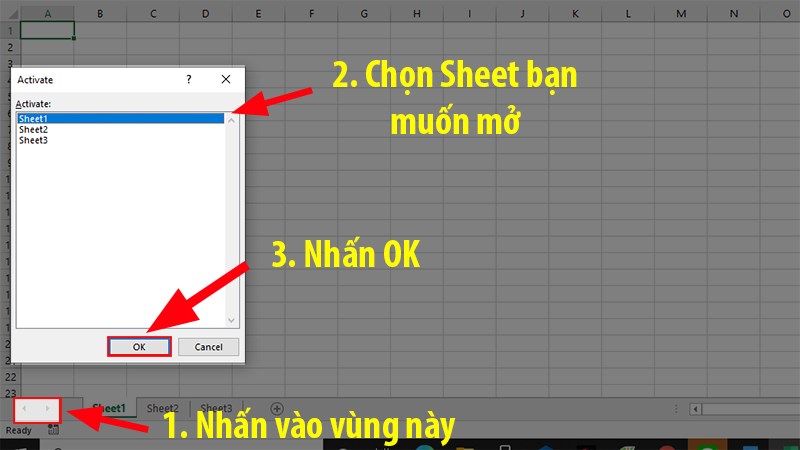Click the macro record icon in status bar
The width and height of the screenshot is (800, 450).
pos(53,430)
